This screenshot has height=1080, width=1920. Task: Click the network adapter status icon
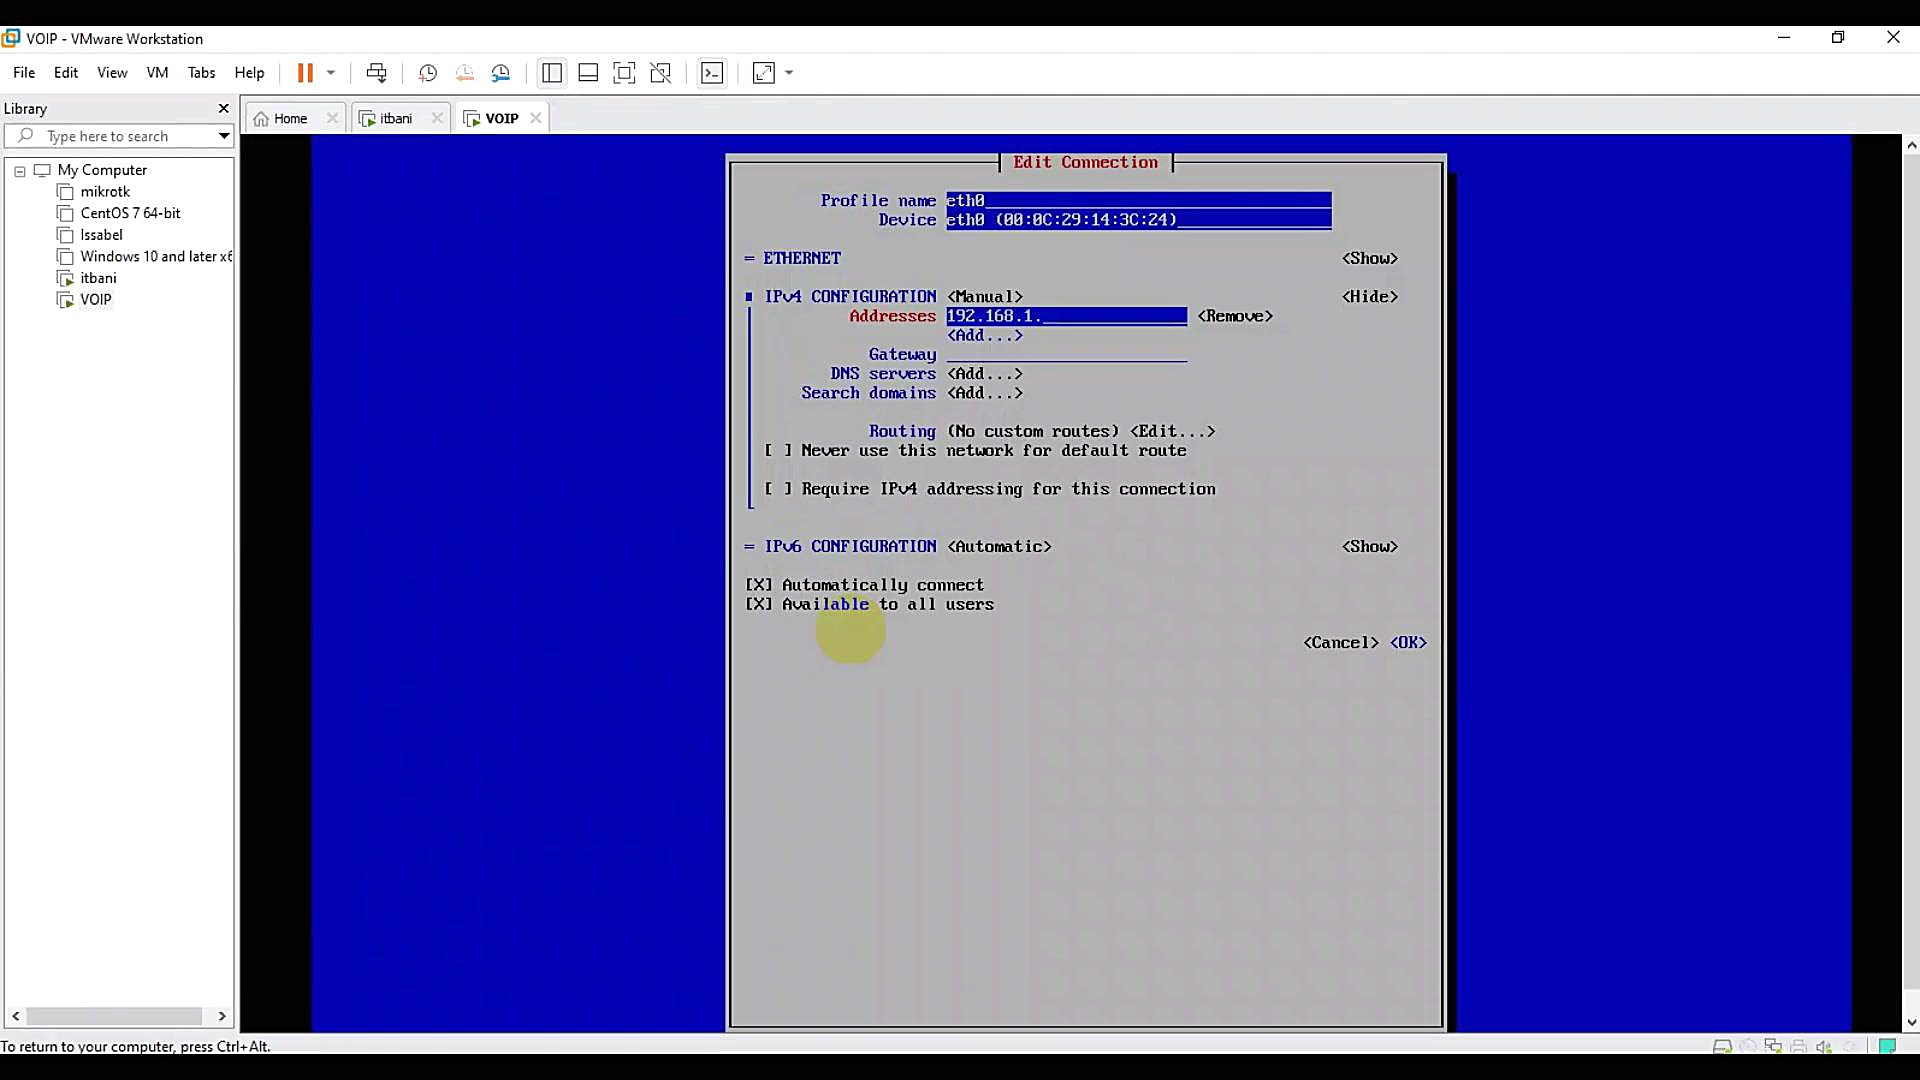(x=1773, y=1046)
